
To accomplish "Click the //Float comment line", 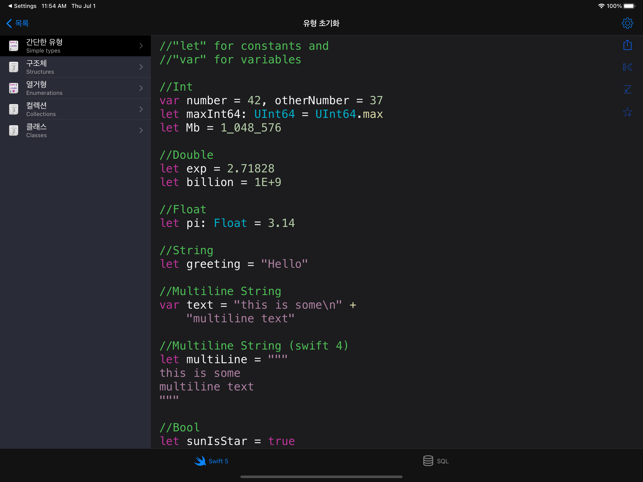I will (x=183, y=209).
